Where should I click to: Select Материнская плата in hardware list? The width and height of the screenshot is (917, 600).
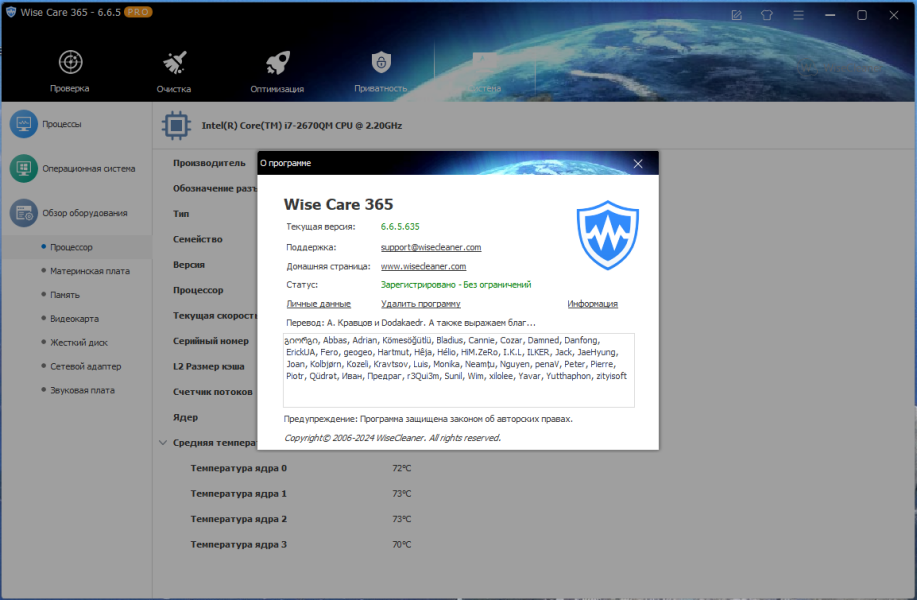(x=90, y=271)
